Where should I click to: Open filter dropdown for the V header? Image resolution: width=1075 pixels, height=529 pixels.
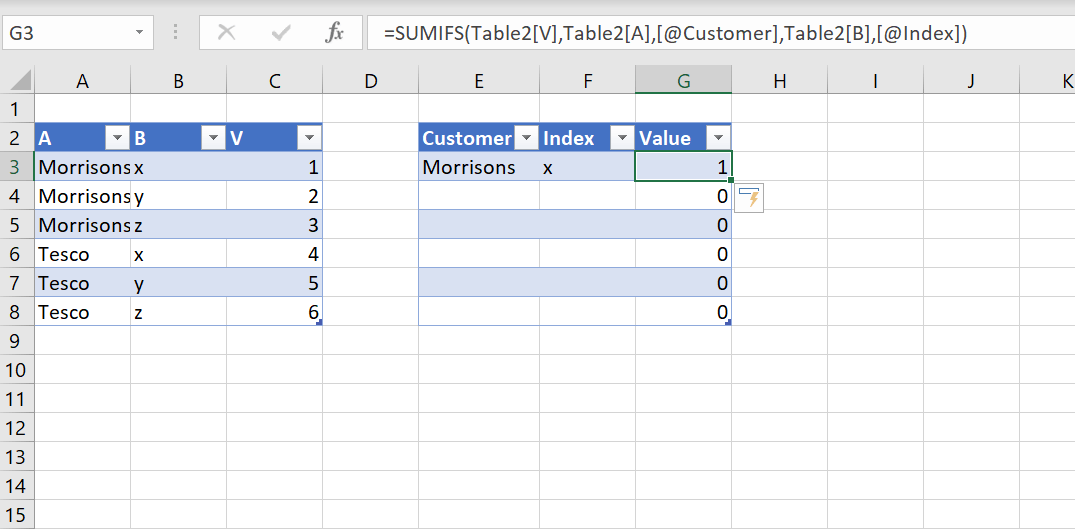point(309,139)
